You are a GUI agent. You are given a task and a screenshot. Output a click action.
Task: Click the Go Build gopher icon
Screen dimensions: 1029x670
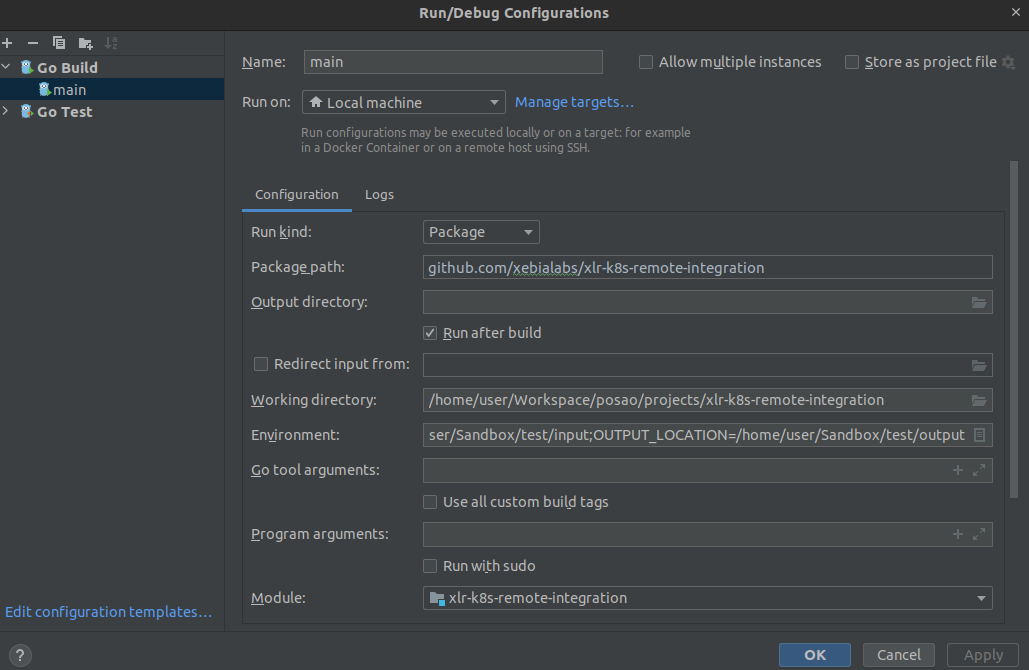click(27, 68)
